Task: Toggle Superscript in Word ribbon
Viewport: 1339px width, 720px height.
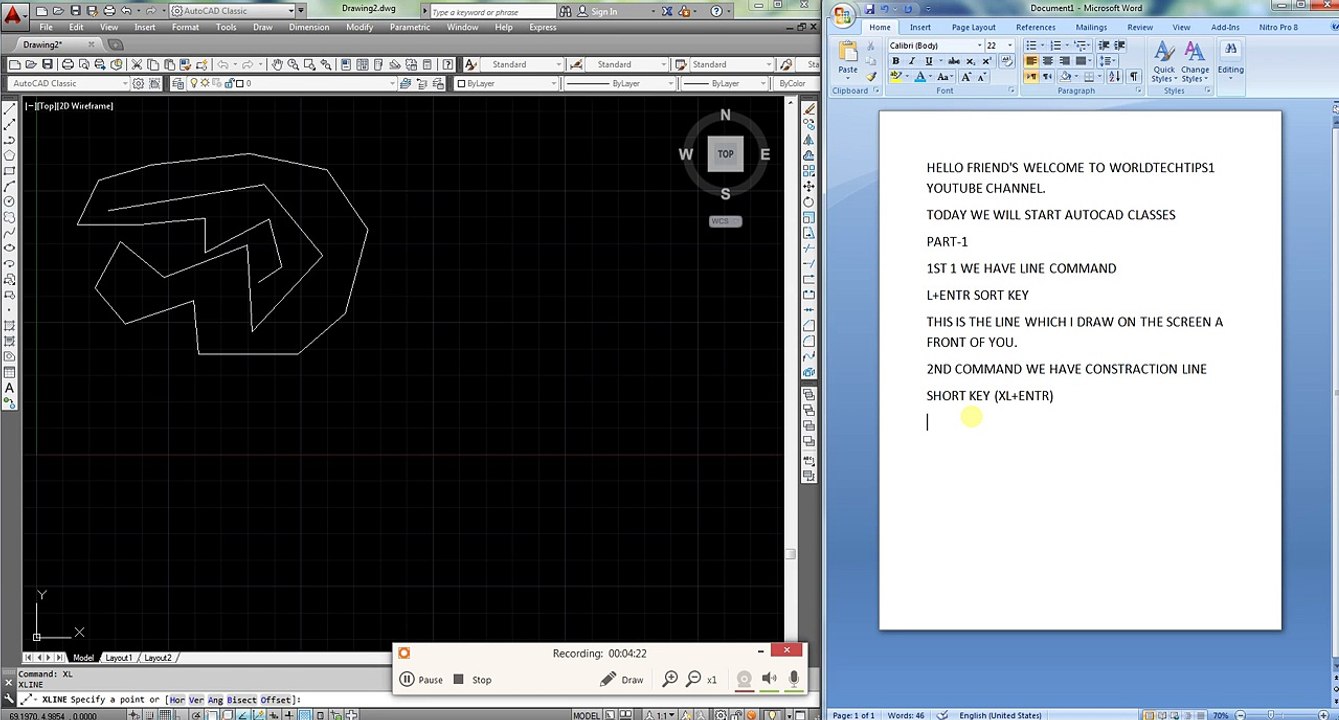Action: [987, 61]
